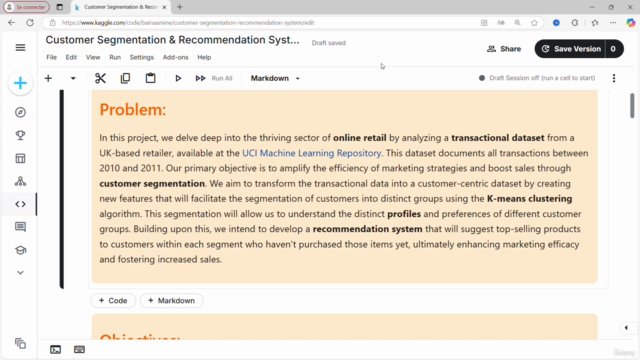The height and width of the screenshot is (360, 640).
Task: Open the Edit menu
Action: point(71,57)
